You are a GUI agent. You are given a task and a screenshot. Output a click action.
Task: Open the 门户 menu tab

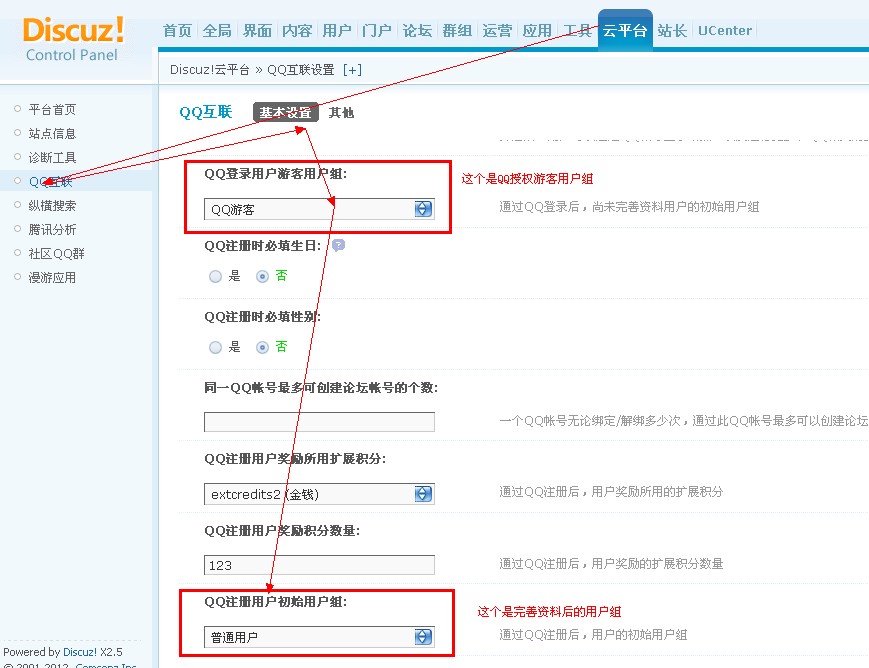pyautogui.click(x=377, y=30)
